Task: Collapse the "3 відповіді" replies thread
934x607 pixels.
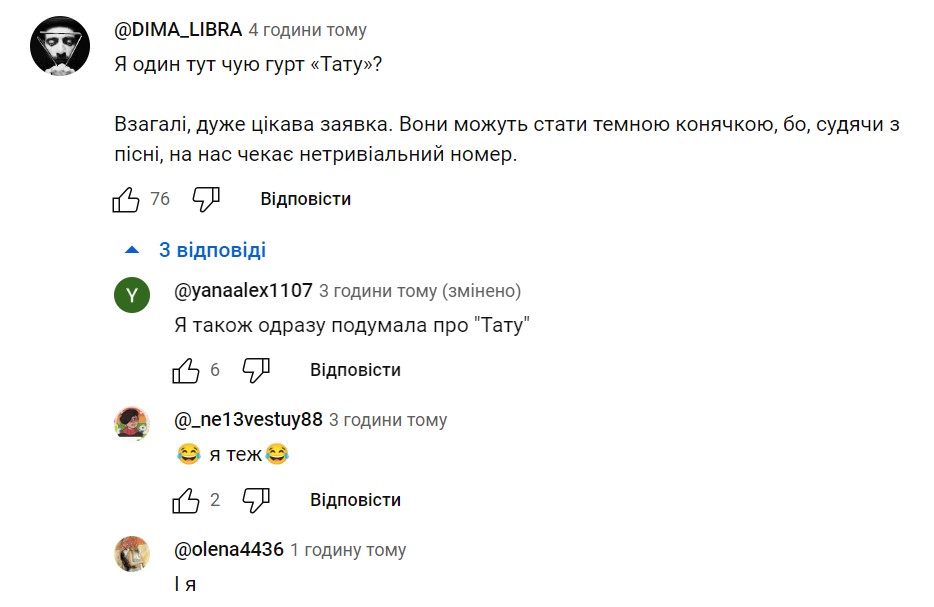Action: (x=195, y=250)
